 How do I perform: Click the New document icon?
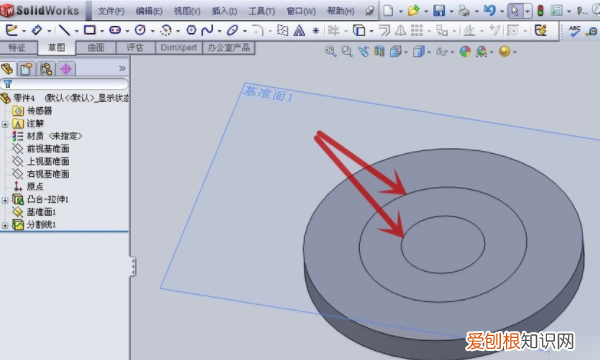pyautogui.click(x=388, y=10)
